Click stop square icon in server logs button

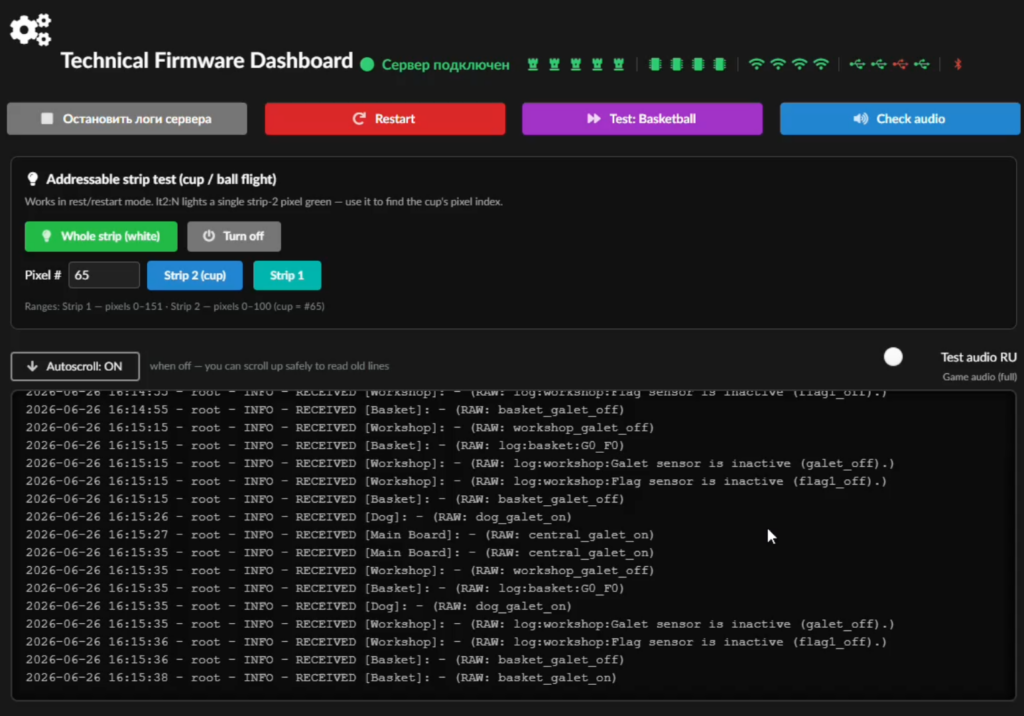[47, 118]
